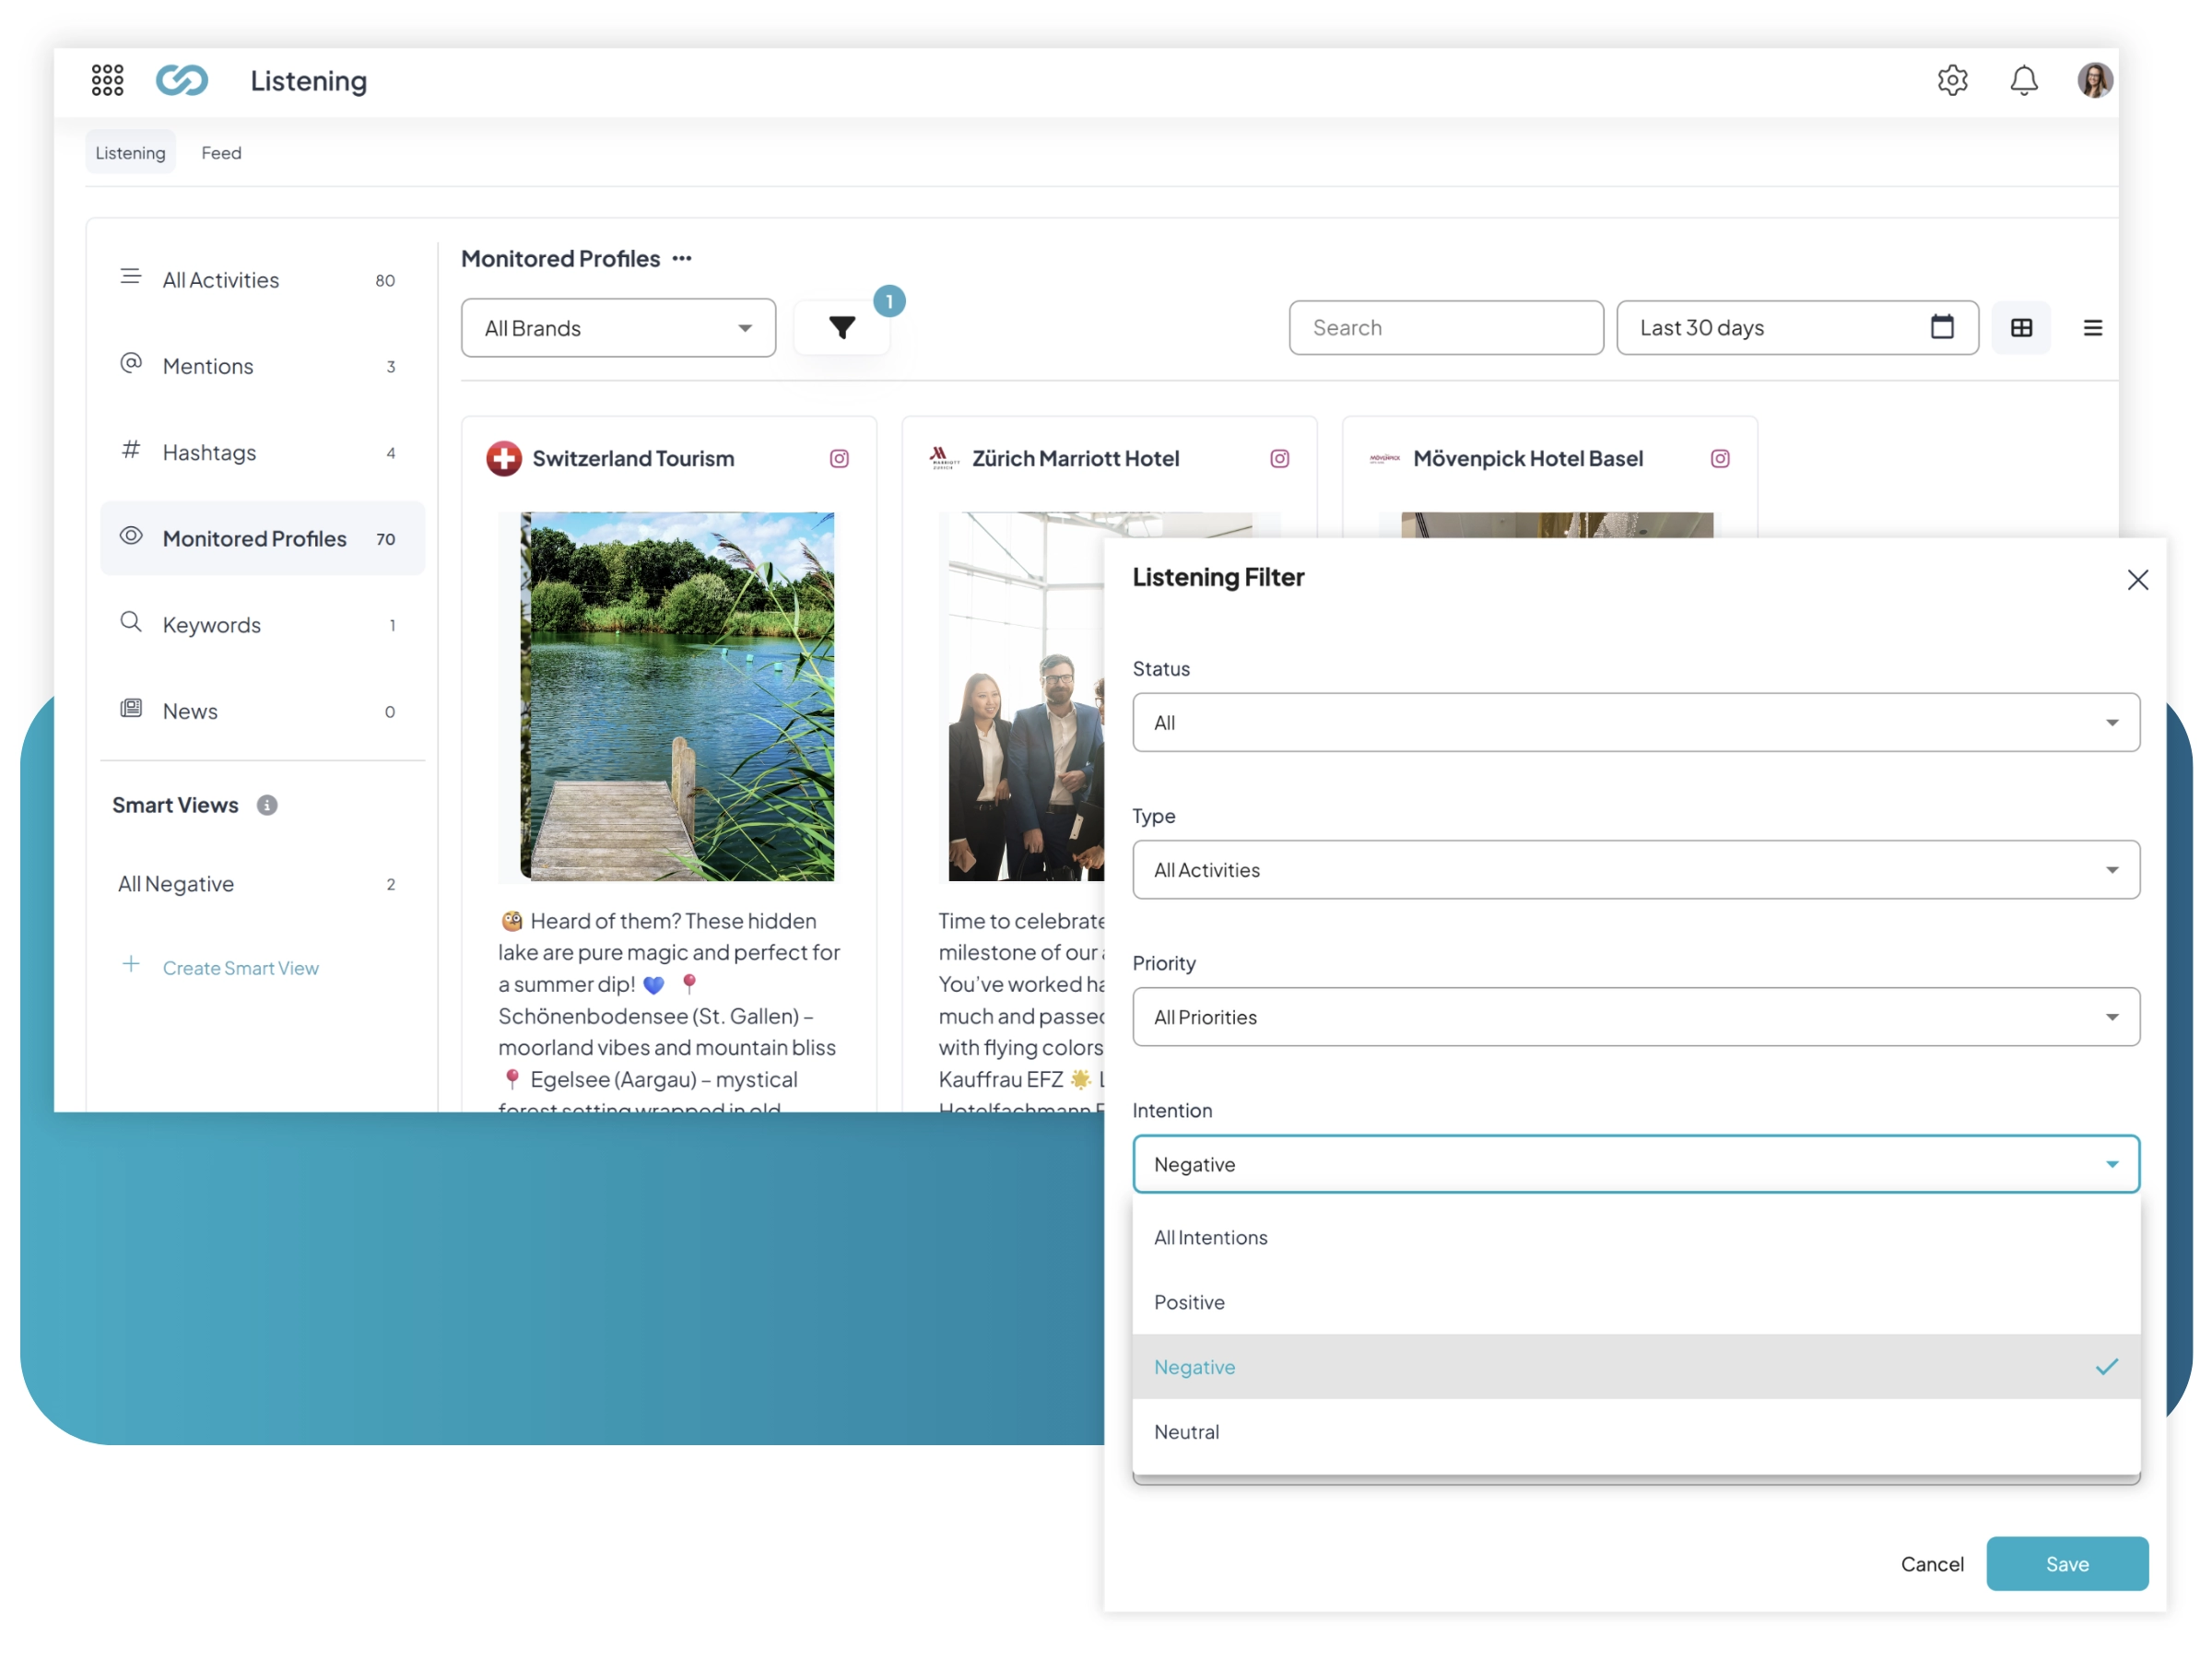
Task: Click the Save button
Action: click(2066, 1564)
